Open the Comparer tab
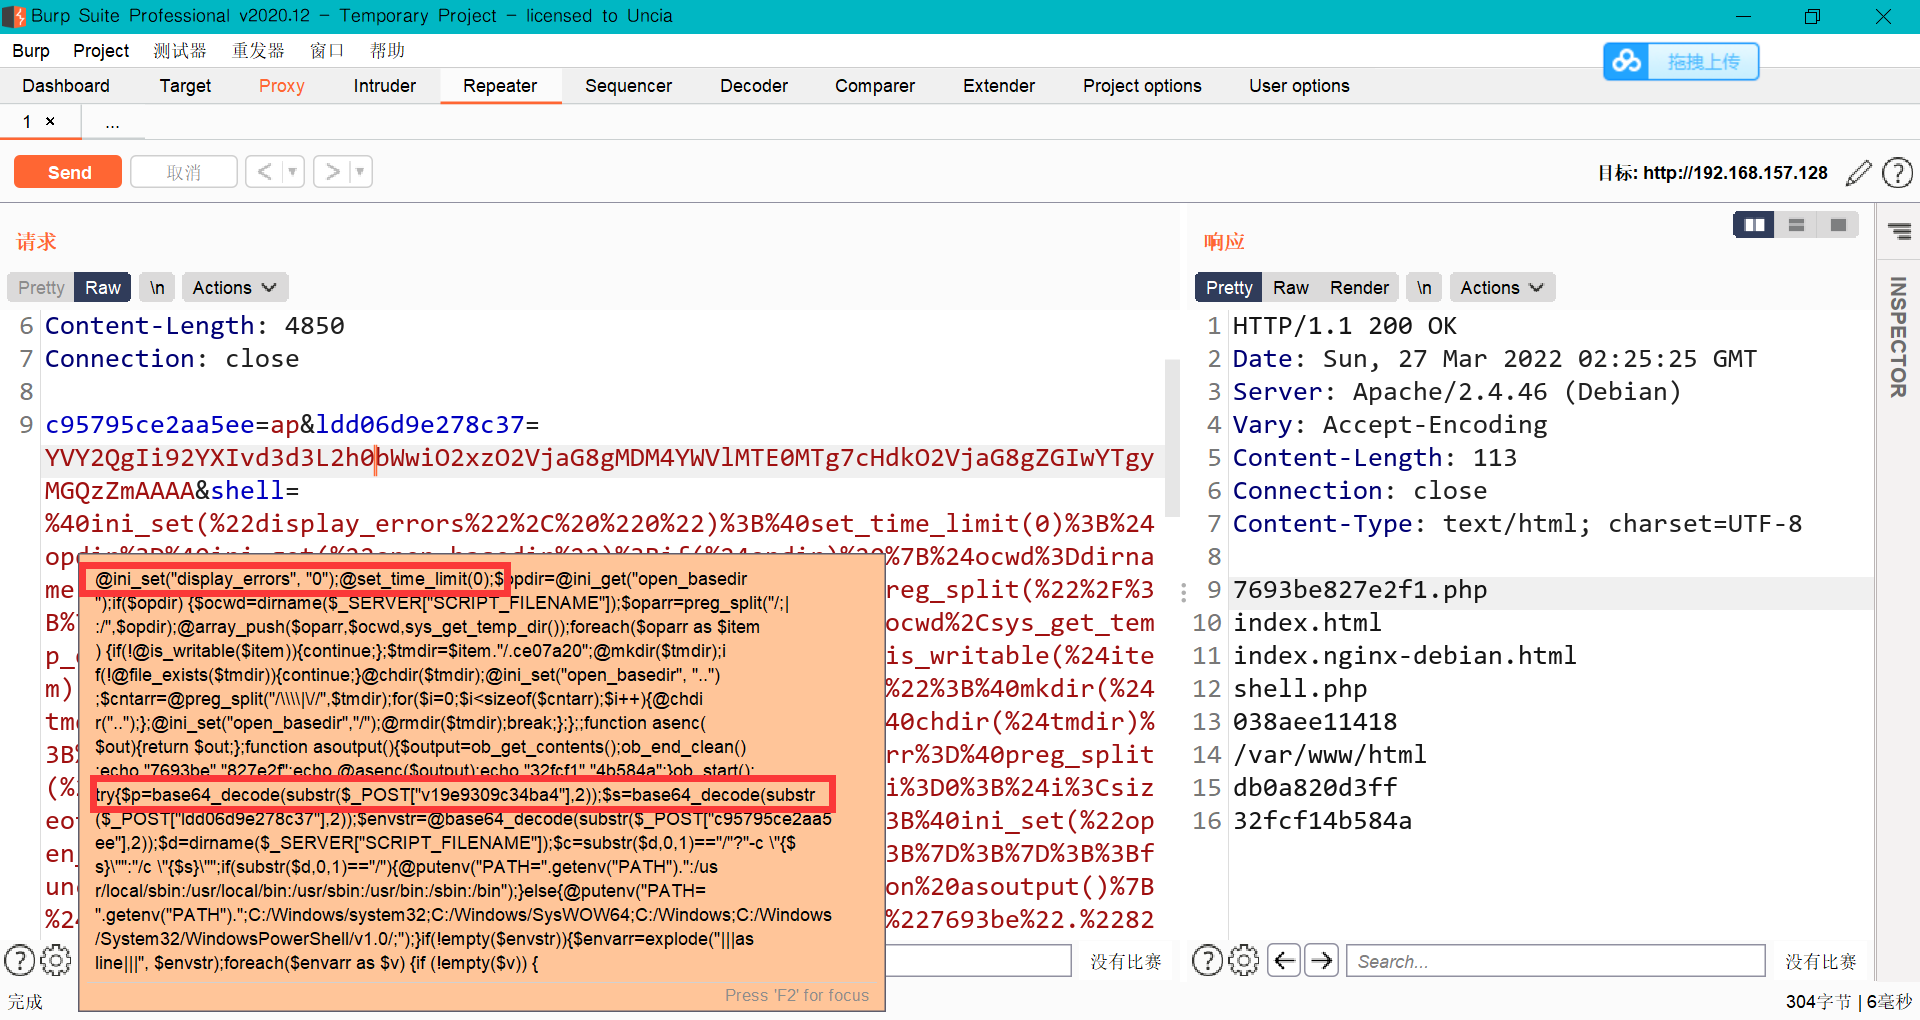1920x1020 pixels. (x=874, y=86)
